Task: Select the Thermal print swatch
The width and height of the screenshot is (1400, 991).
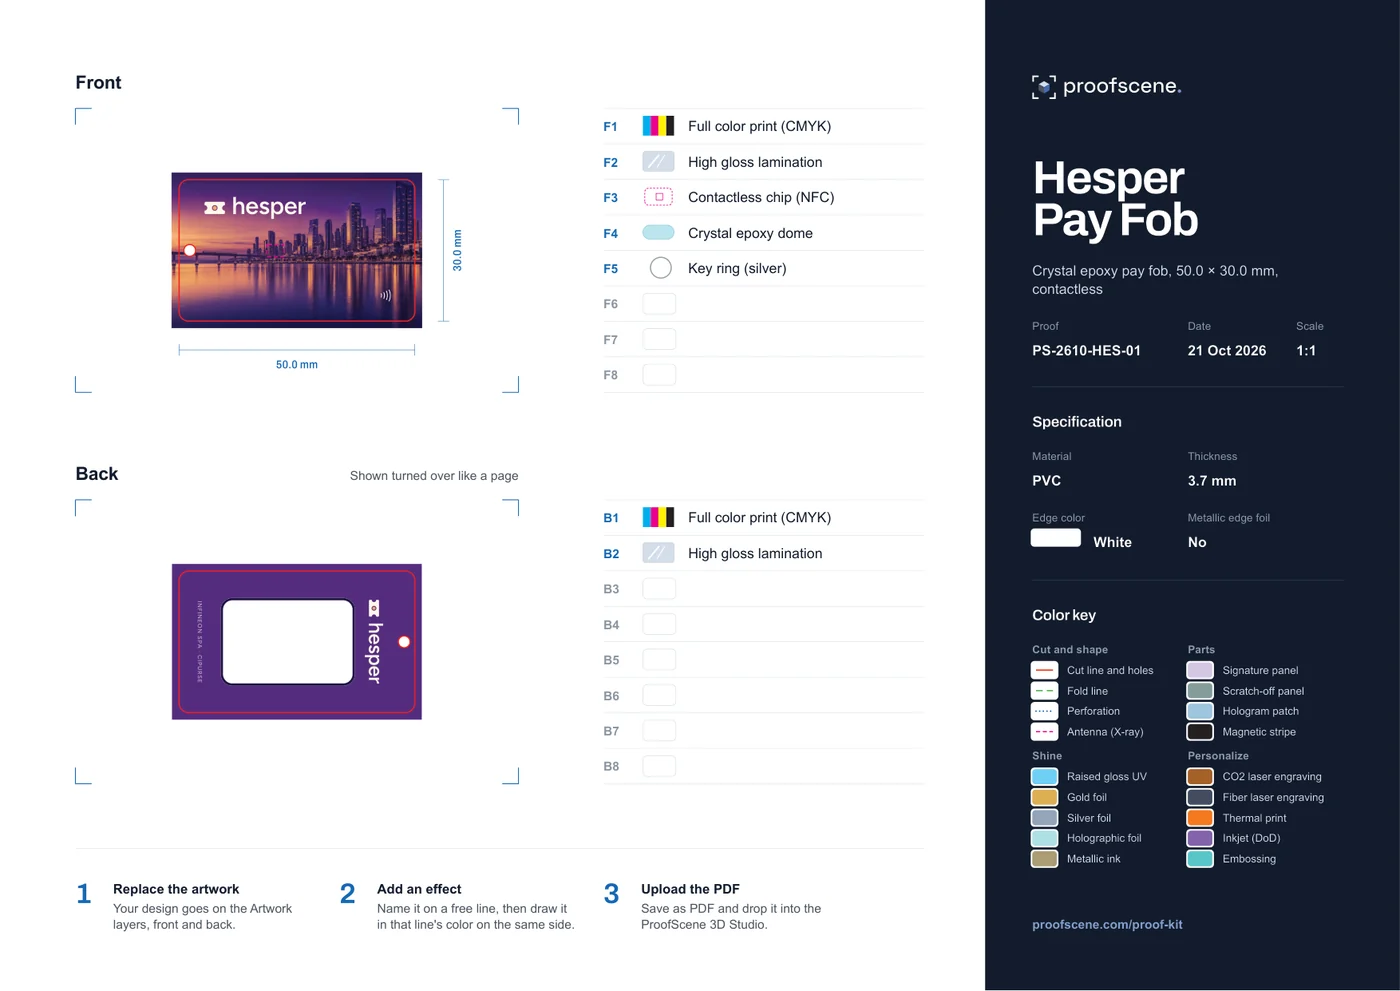Action: (x=1200, y=818)
